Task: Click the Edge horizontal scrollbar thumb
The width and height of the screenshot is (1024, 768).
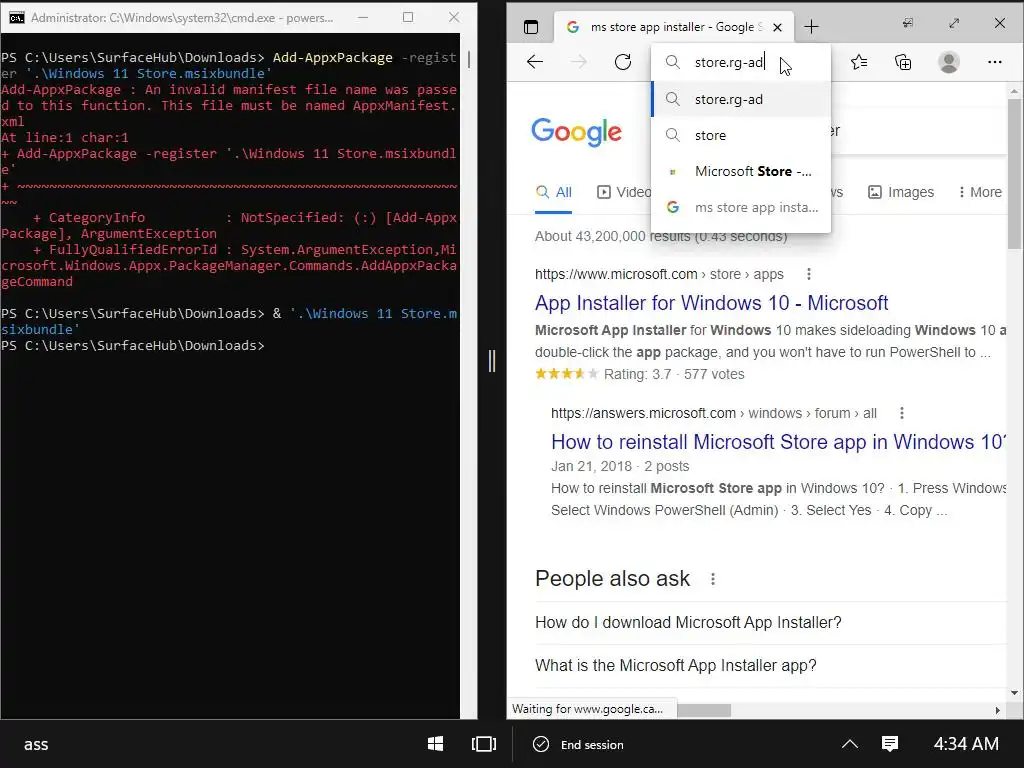Action: pos(704,710)
